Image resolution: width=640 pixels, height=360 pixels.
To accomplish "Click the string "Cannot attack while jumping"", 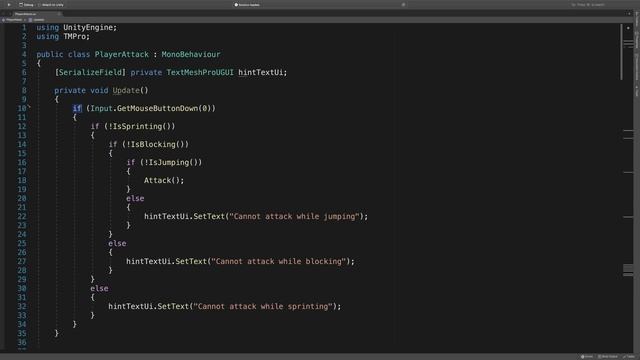I will tap(294, 216).
